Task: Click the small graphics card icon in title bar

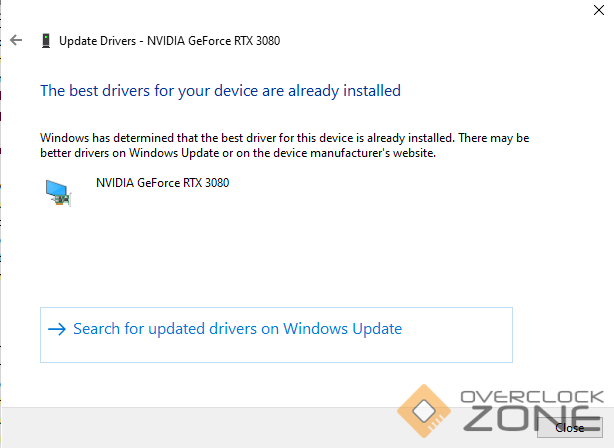Action: [45, 41]
